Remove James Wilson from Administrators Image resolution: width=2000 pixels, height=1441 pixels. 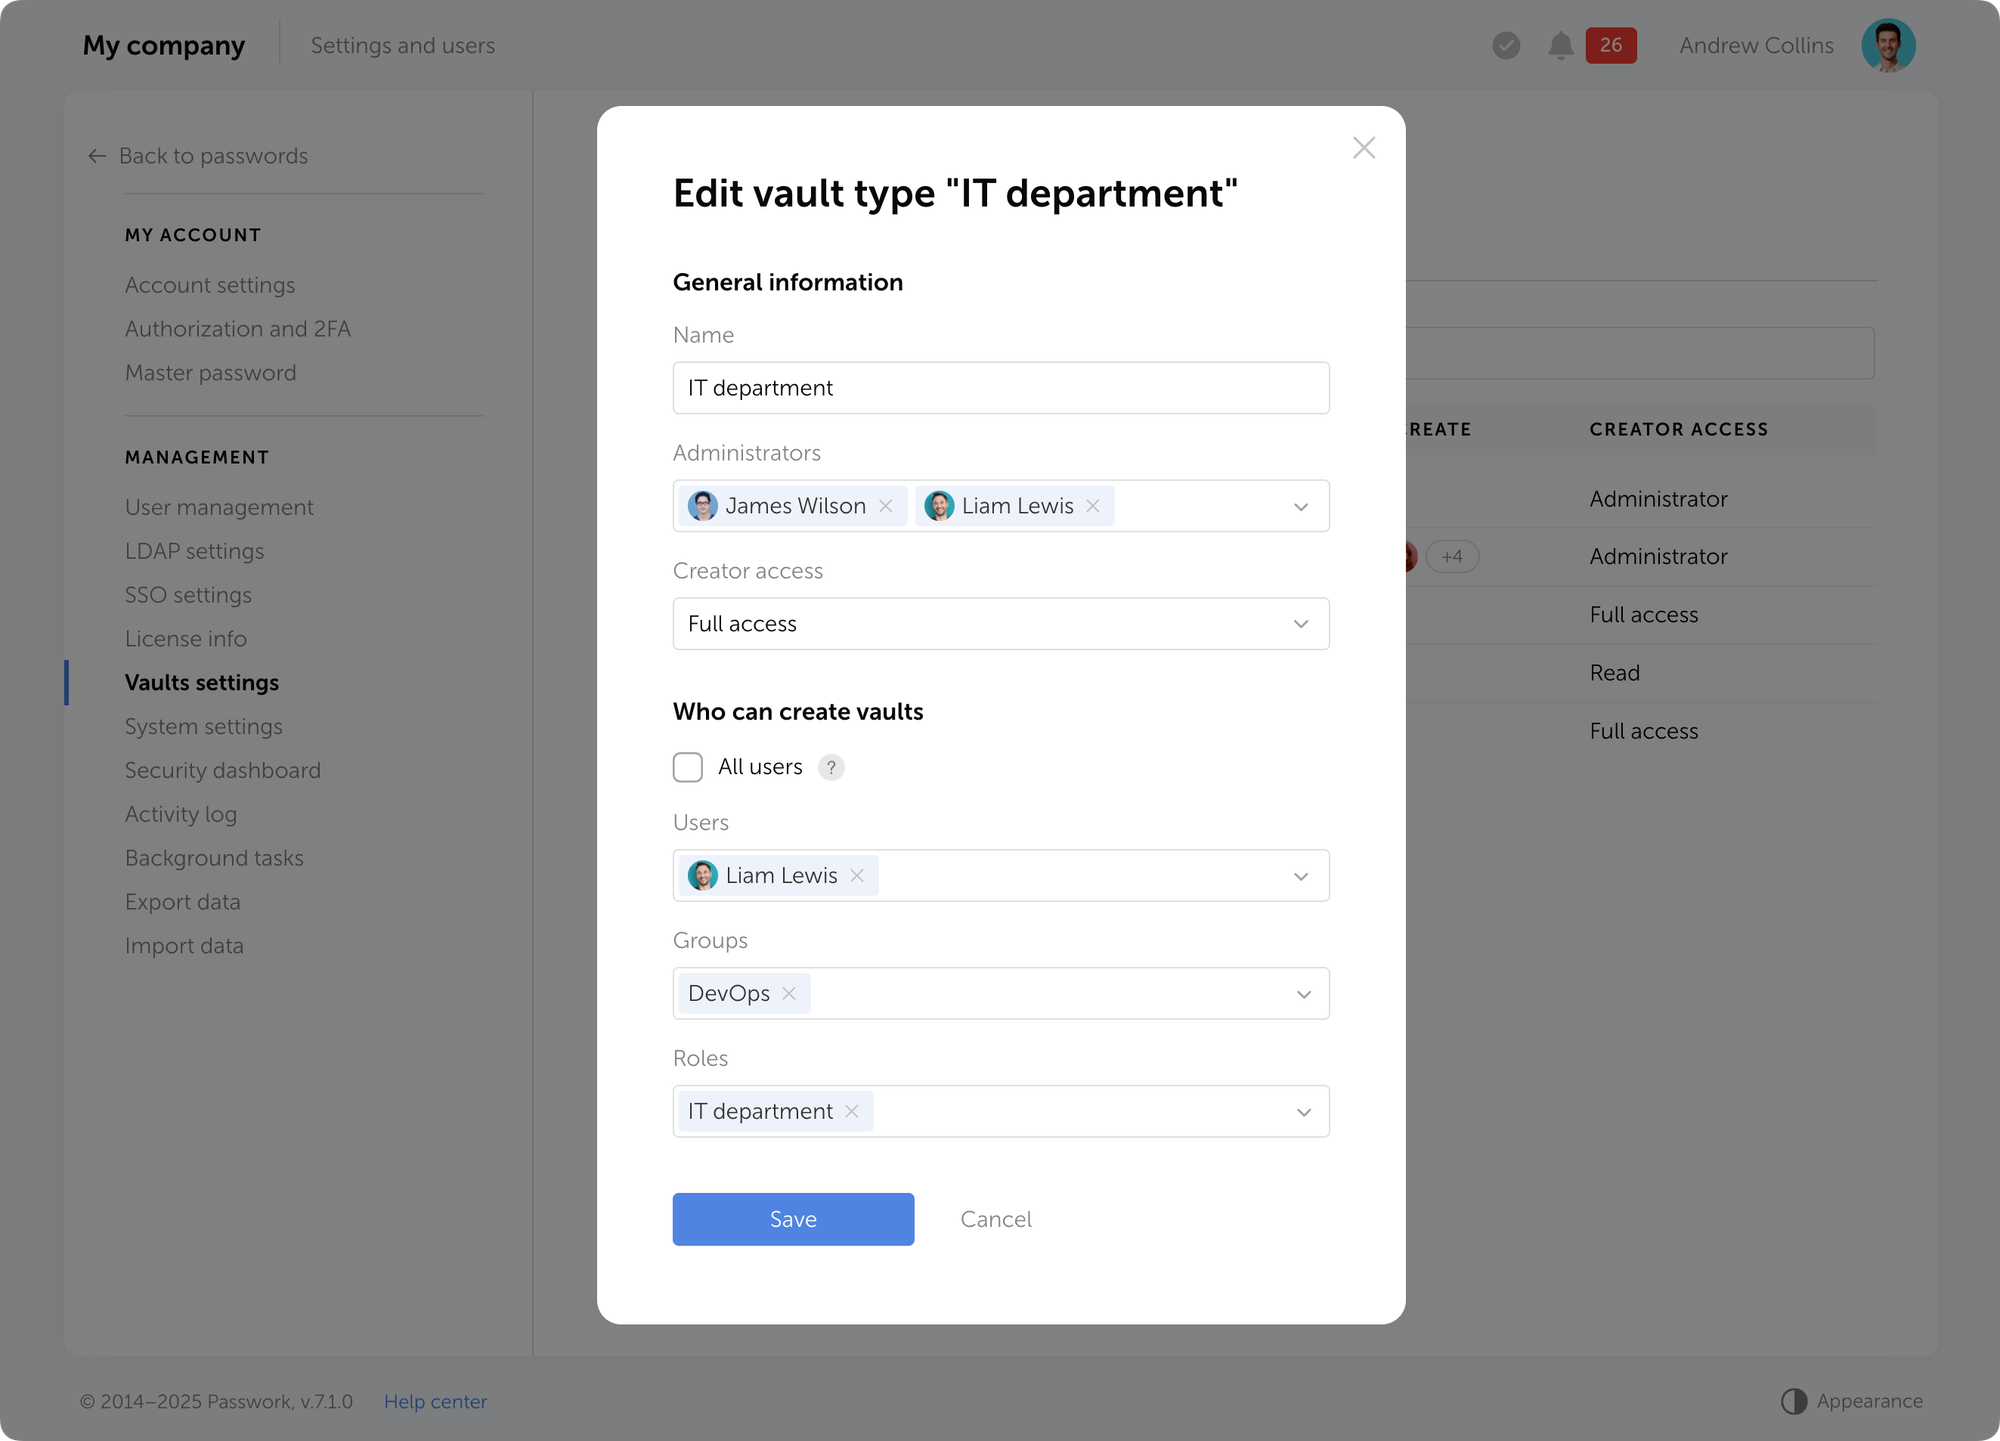point(885,506)
